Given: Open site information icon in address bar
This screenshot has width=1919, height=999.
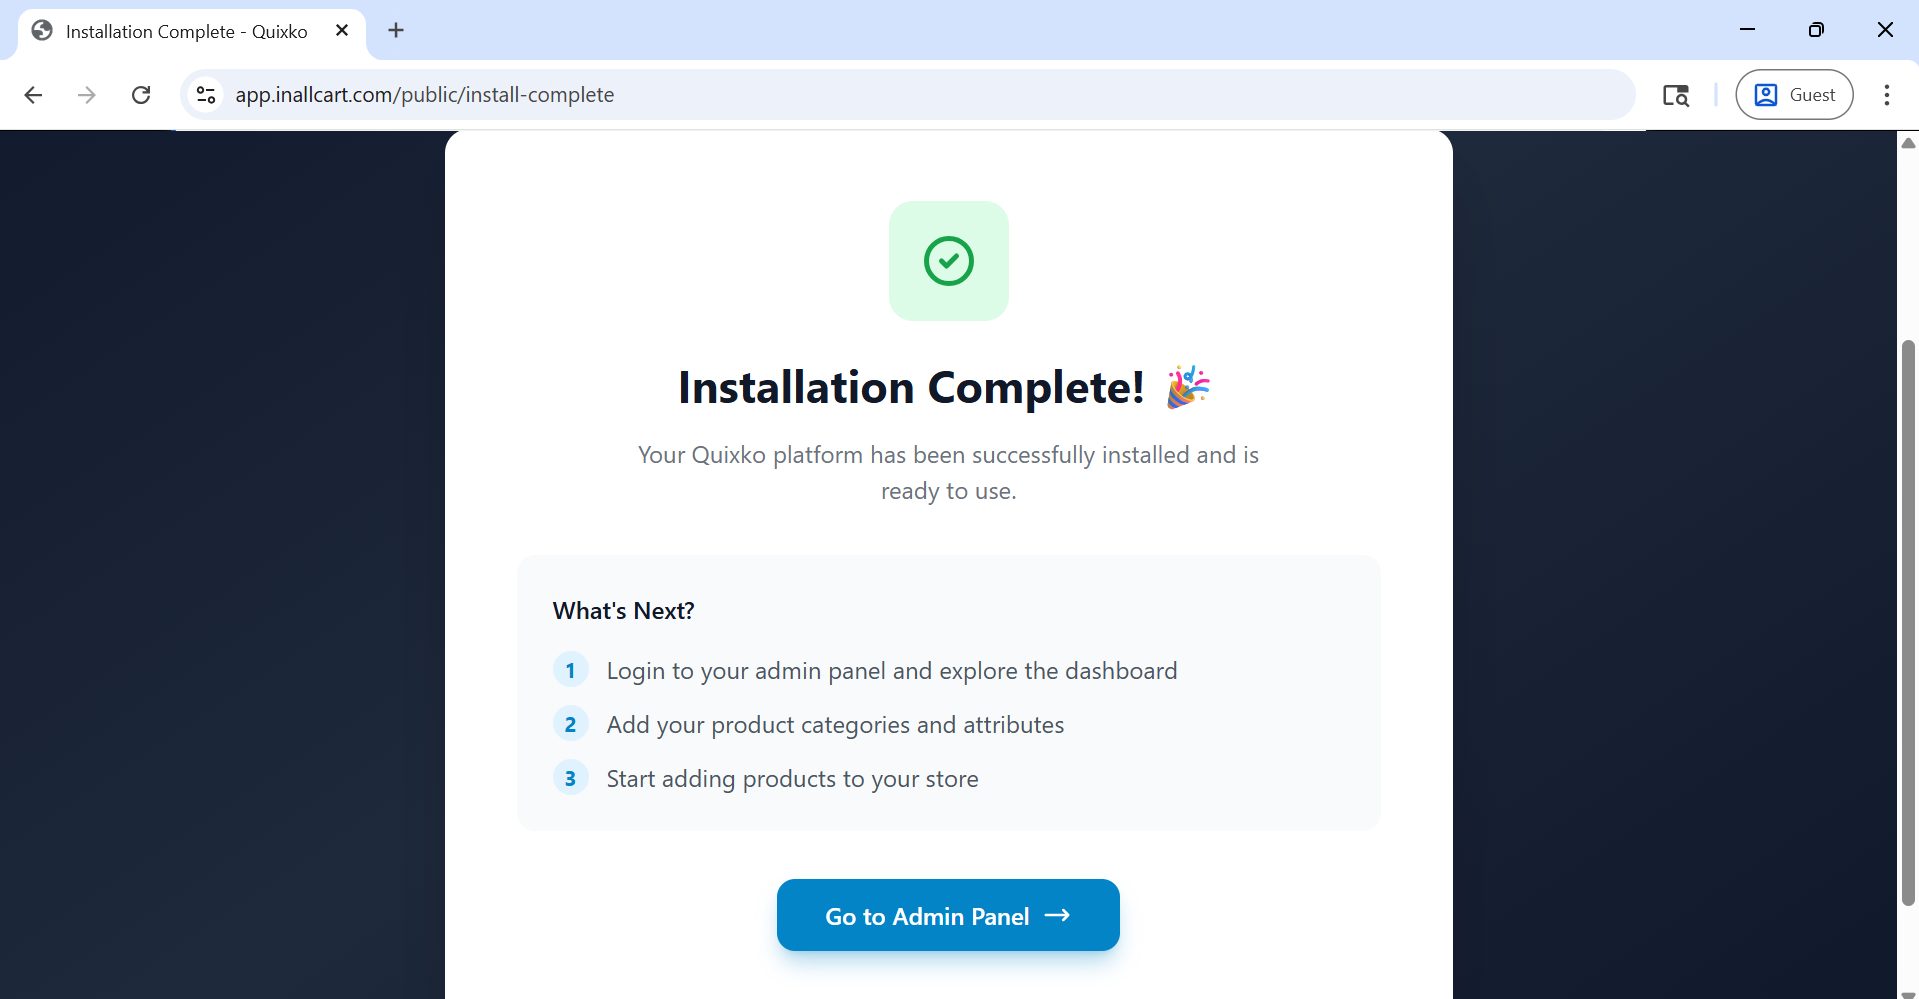Looking at the screenshot, I should pos(206,95).
